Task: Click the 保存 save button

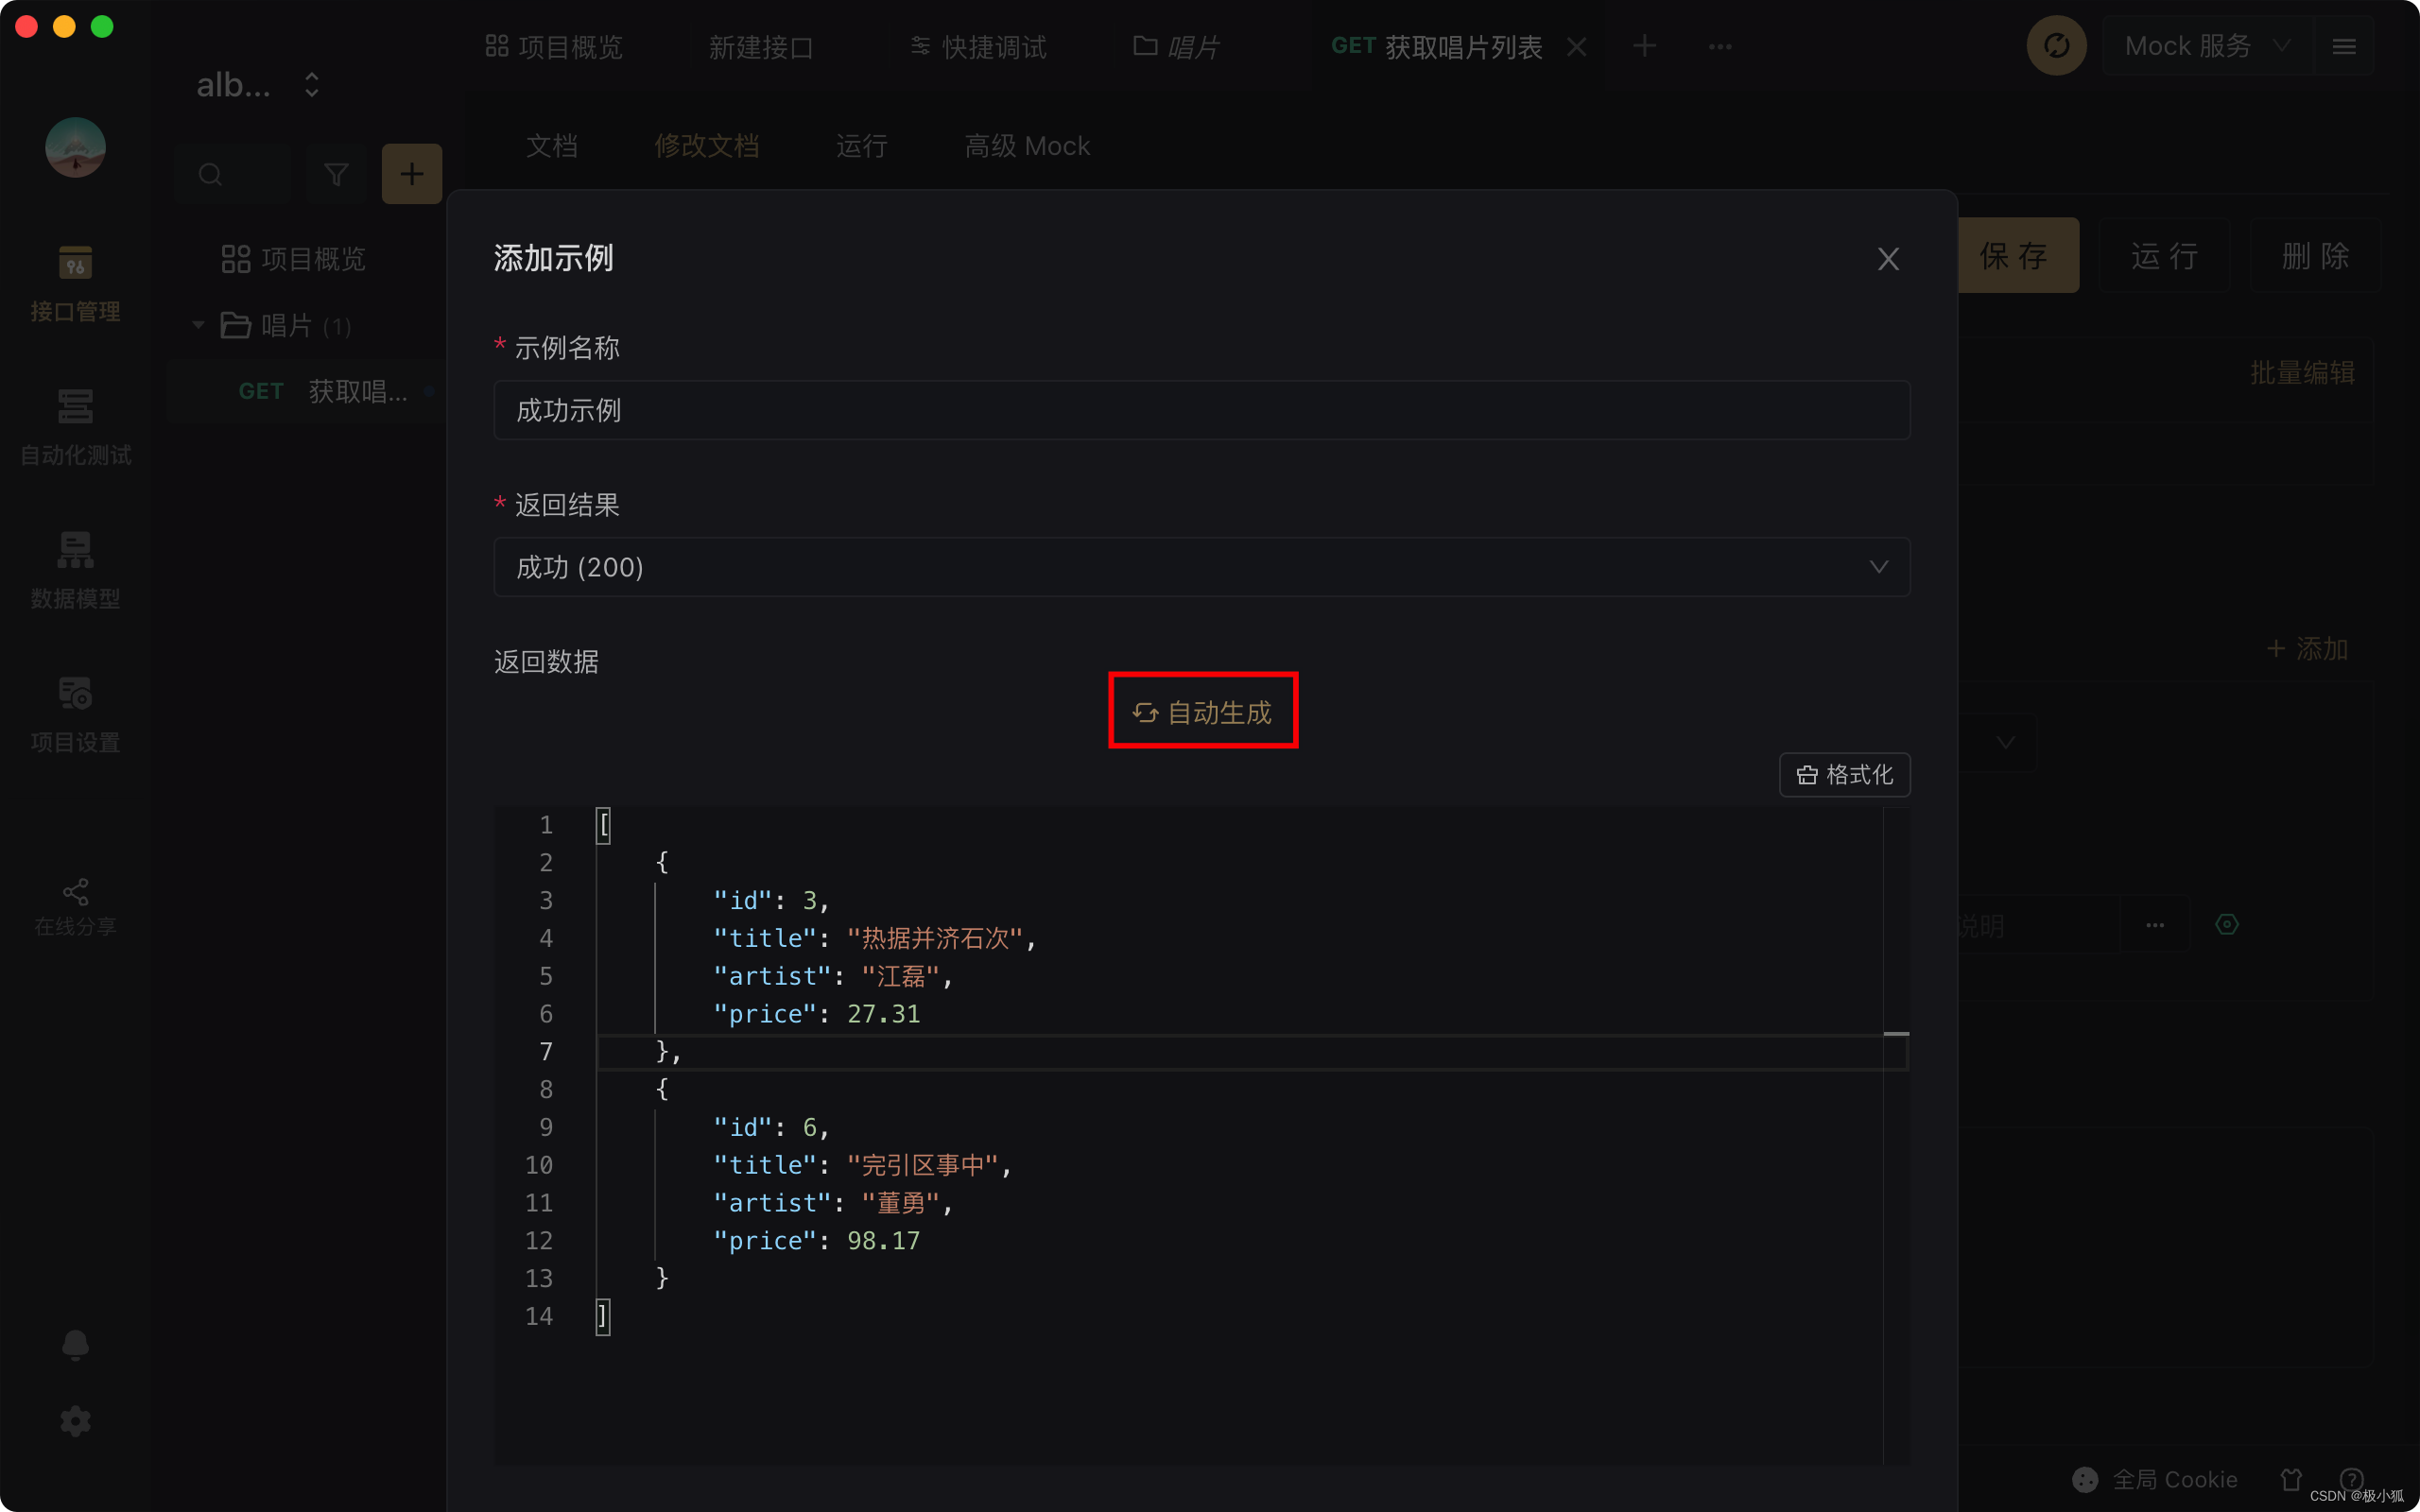Action: (x=2016, y=255)
